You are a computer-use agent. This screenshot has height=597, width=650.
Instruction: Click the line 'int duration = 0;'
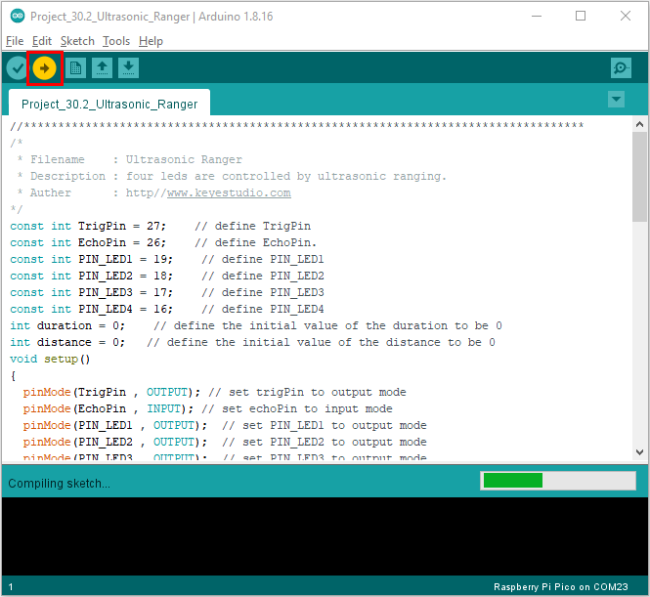pyautogui.click(x=67, y=325)
